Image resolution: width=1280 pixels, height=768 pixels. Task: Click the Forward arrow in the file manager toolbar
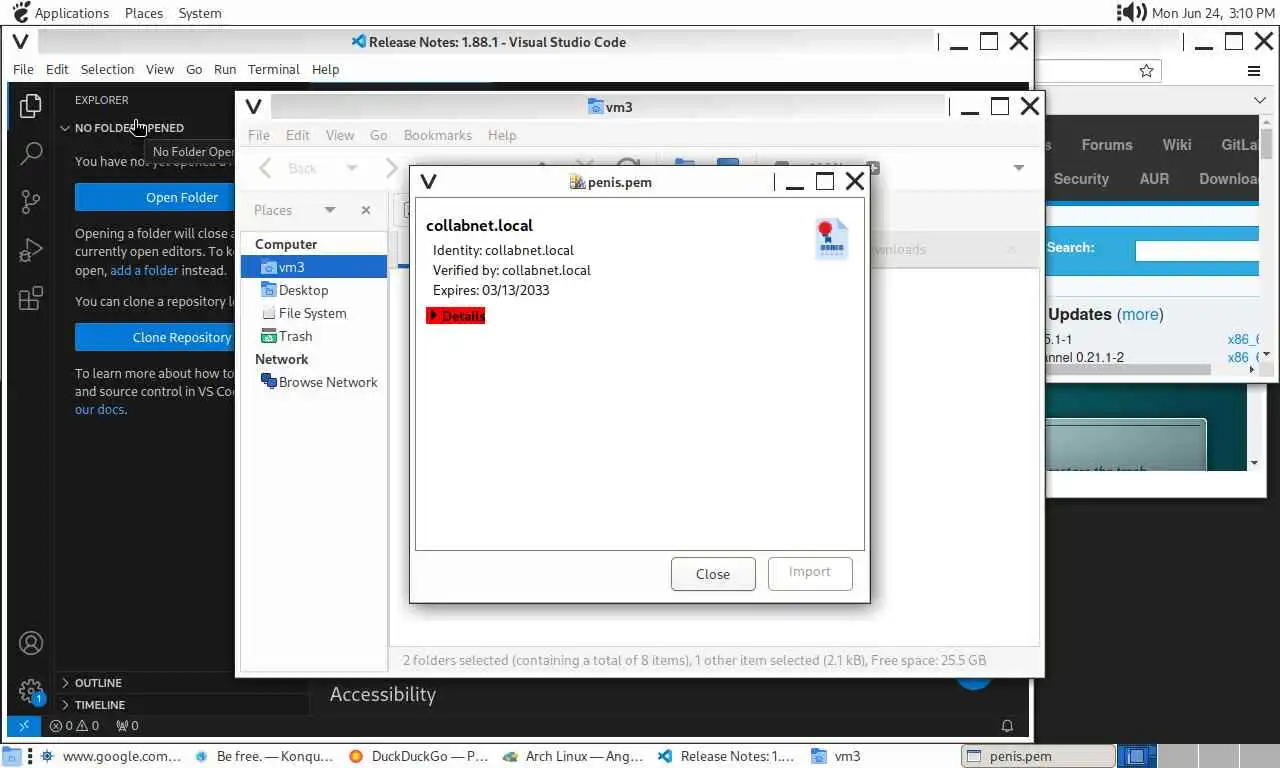tap(391, 168)
